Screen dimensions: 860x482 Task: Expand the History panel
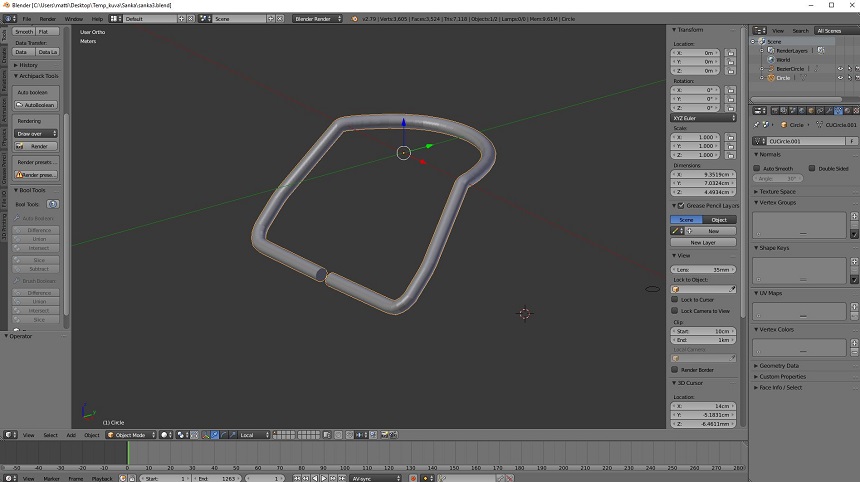[29, 65]
